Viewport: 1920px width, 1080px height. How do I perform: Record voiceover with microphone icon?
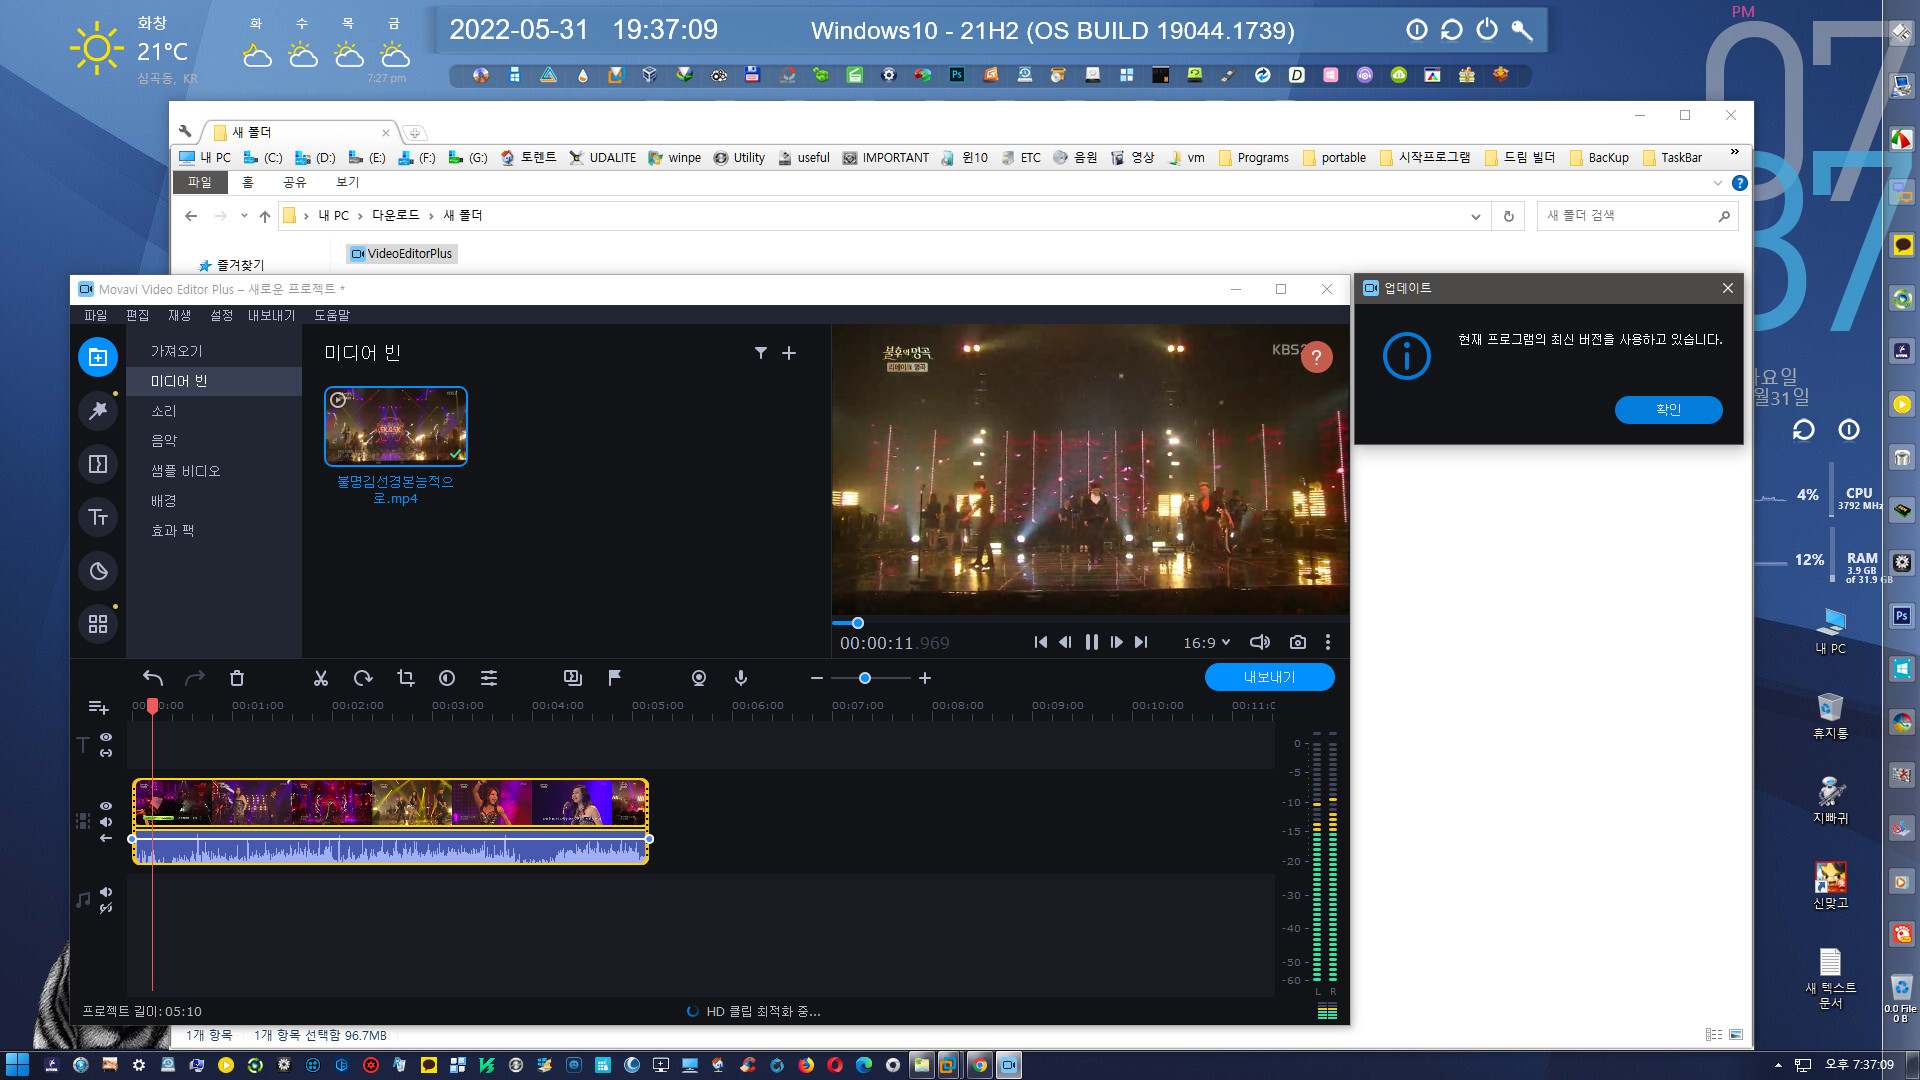coord(741,678)
